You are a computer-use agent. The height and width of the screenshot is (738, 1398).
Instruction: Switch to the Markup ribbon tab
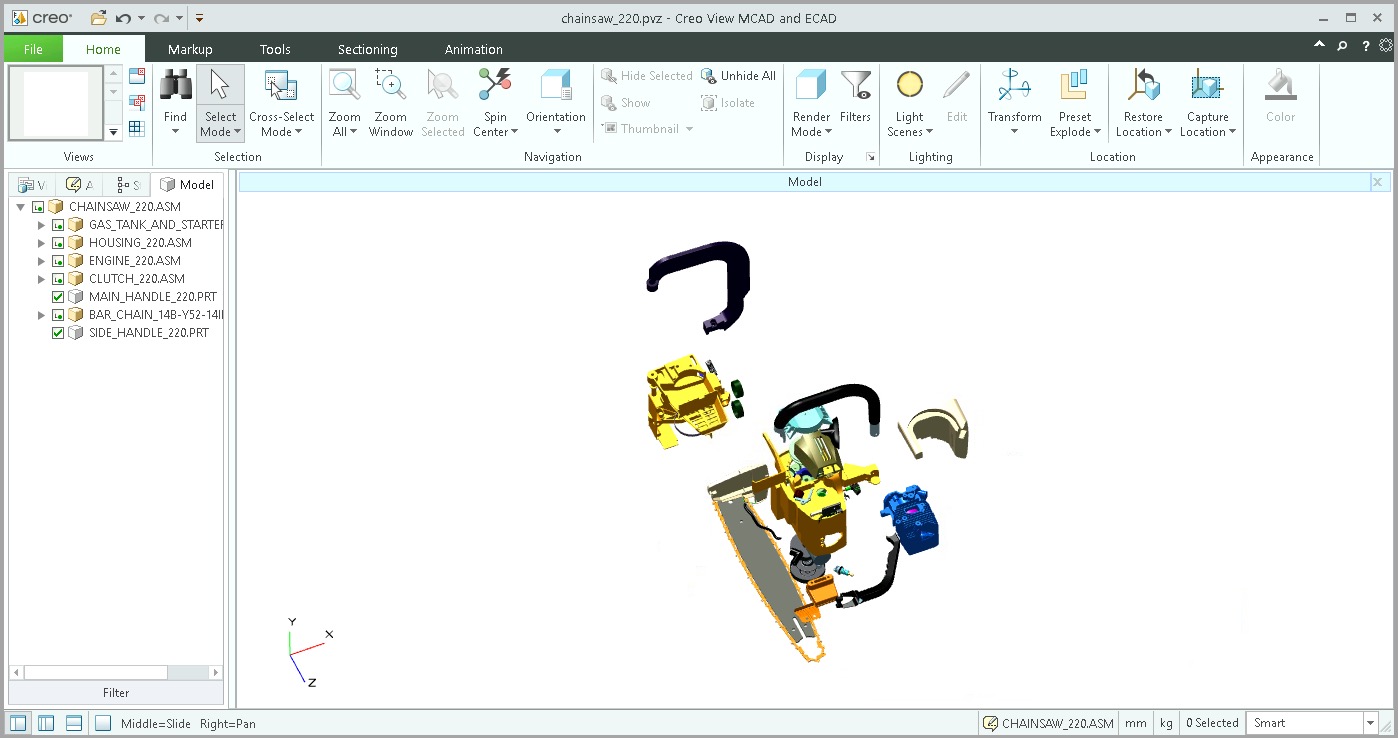tap(190, 49)
